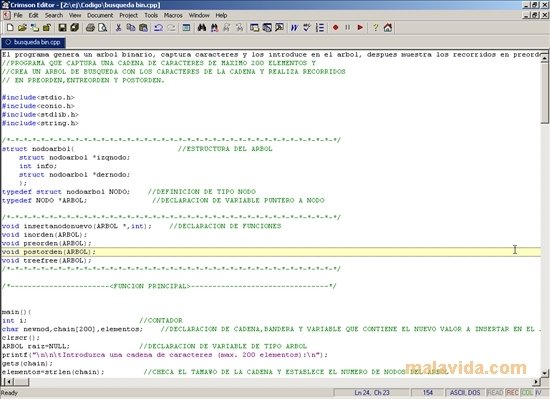This screenshot has width=550, height=399.
Task: Click the horizontal scrollbar right arrow
Action: 537,381
